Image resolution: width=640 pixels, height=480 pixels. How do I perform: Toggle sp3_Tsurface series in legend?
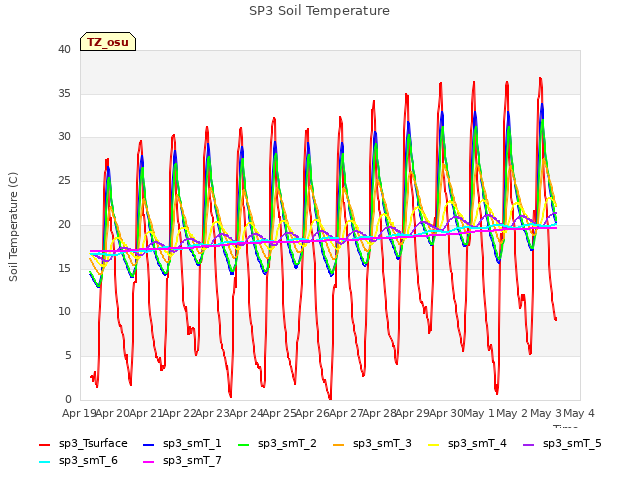[83, 444]
